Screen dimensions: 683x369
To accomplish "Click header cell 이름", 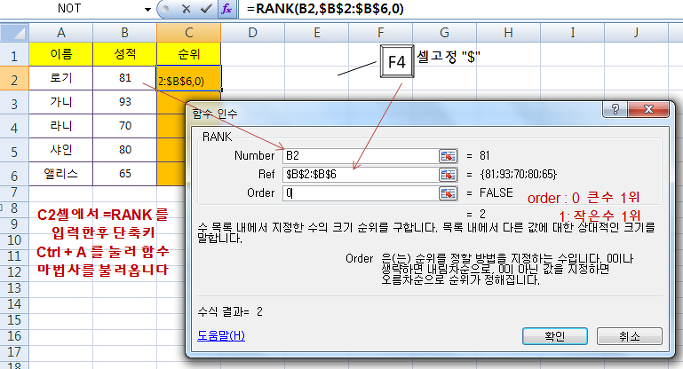I will (61, 54).
